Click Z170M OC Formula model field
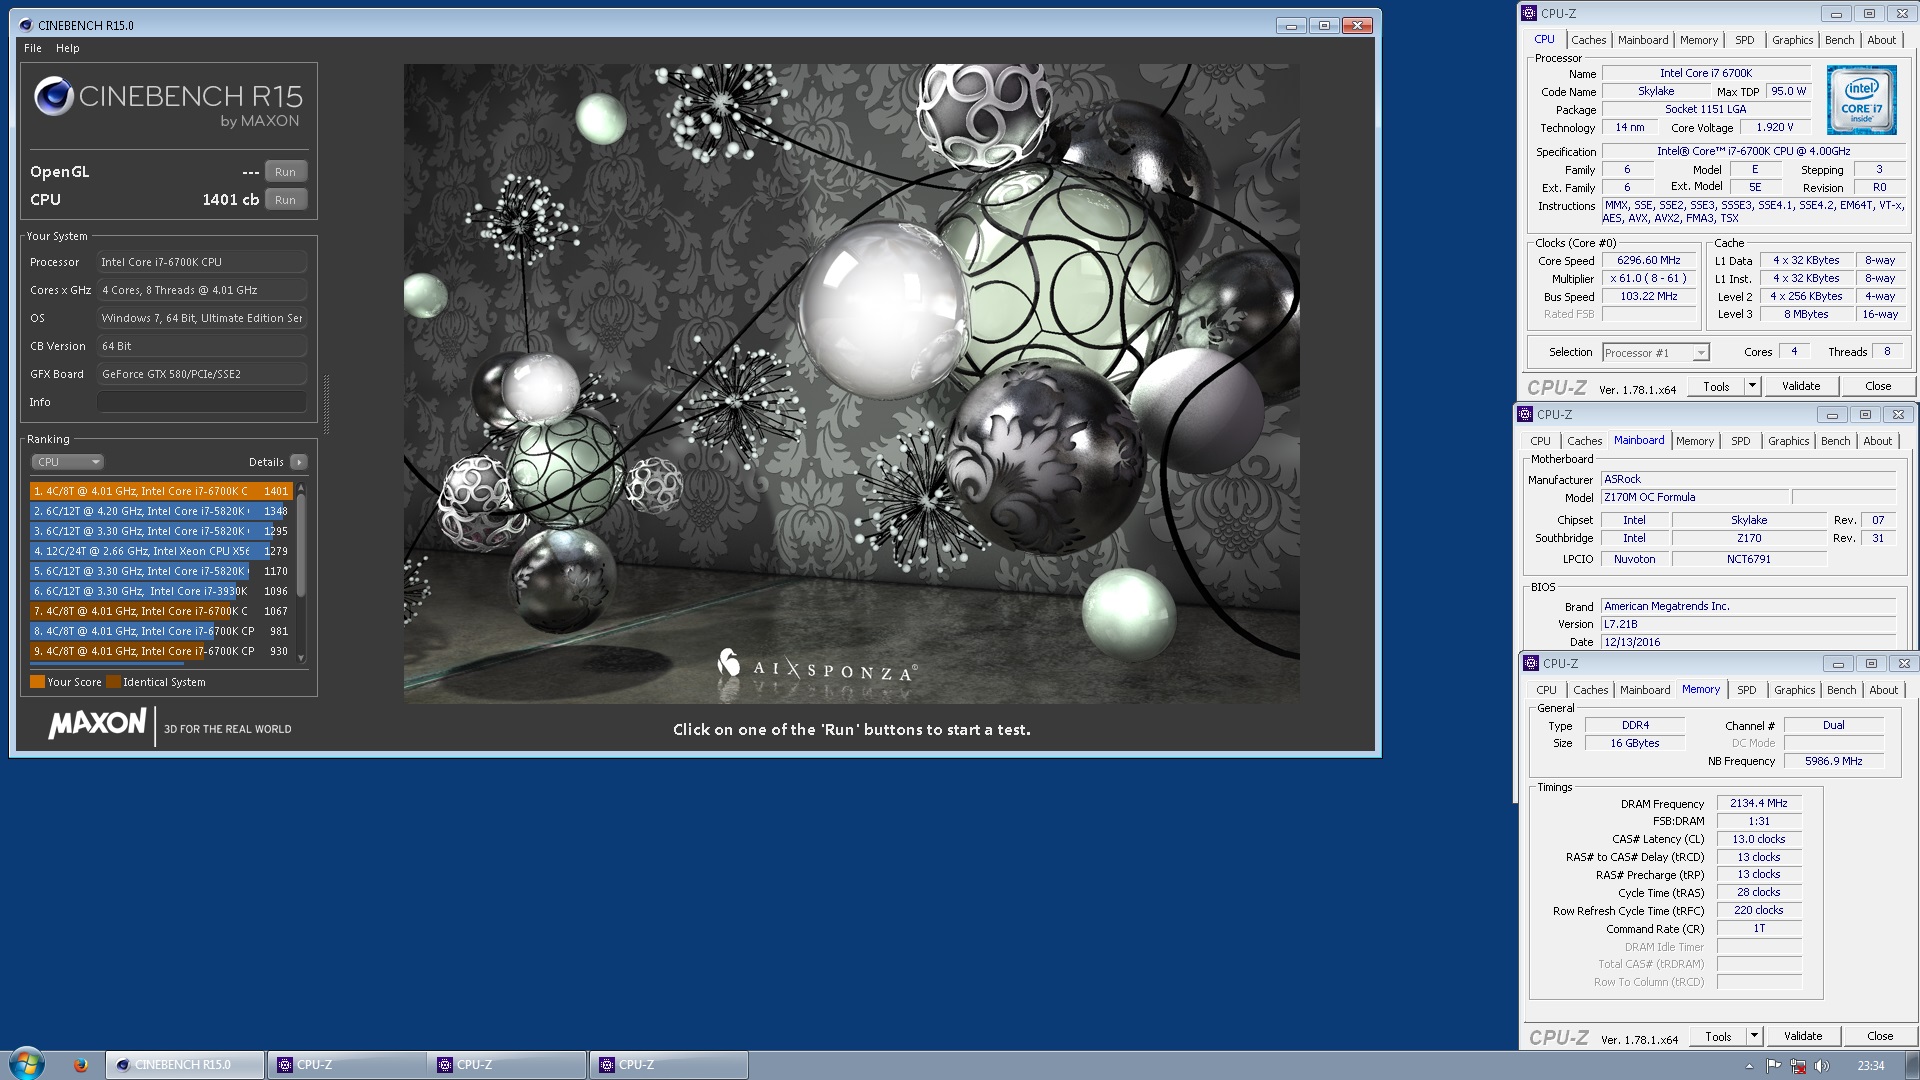 coord(1694,497)
